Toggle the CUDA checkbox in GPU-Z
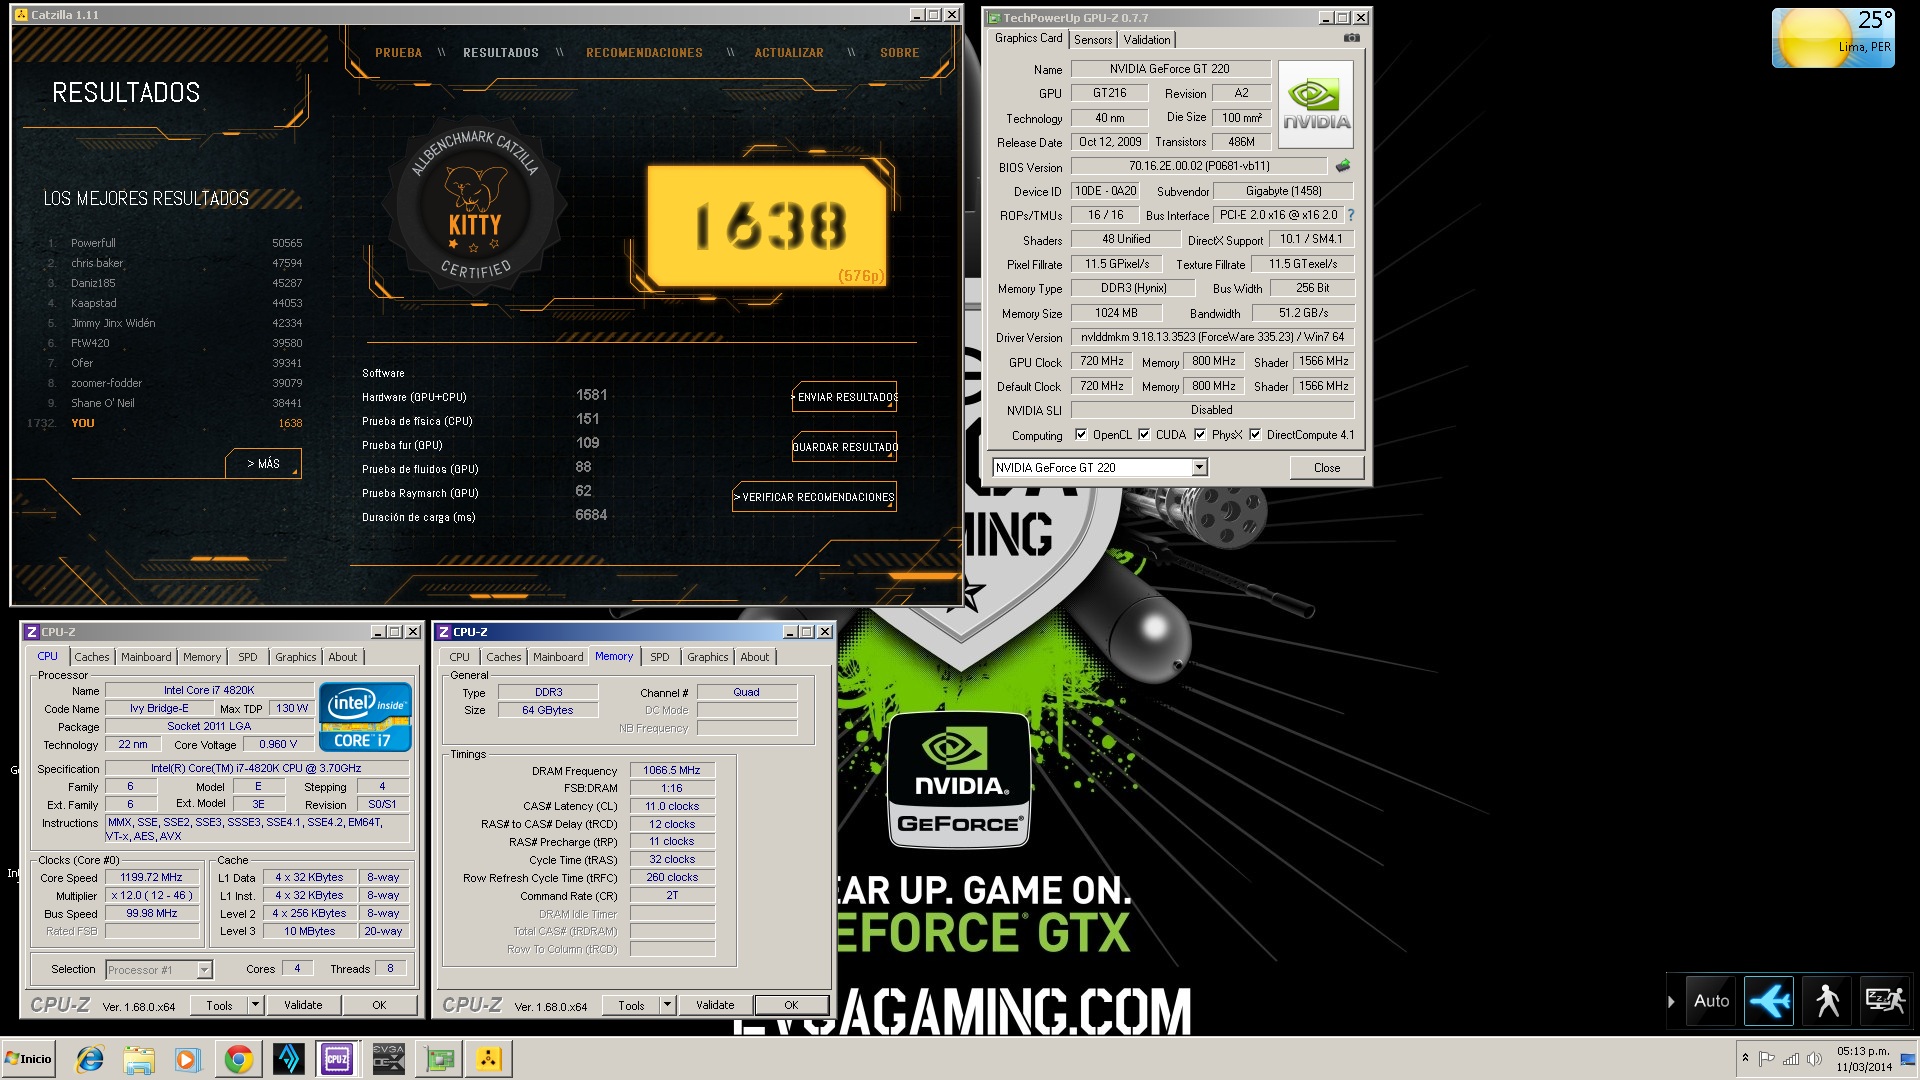The width and height of the screenshot is (1920, 1080). pos(1144,434)
